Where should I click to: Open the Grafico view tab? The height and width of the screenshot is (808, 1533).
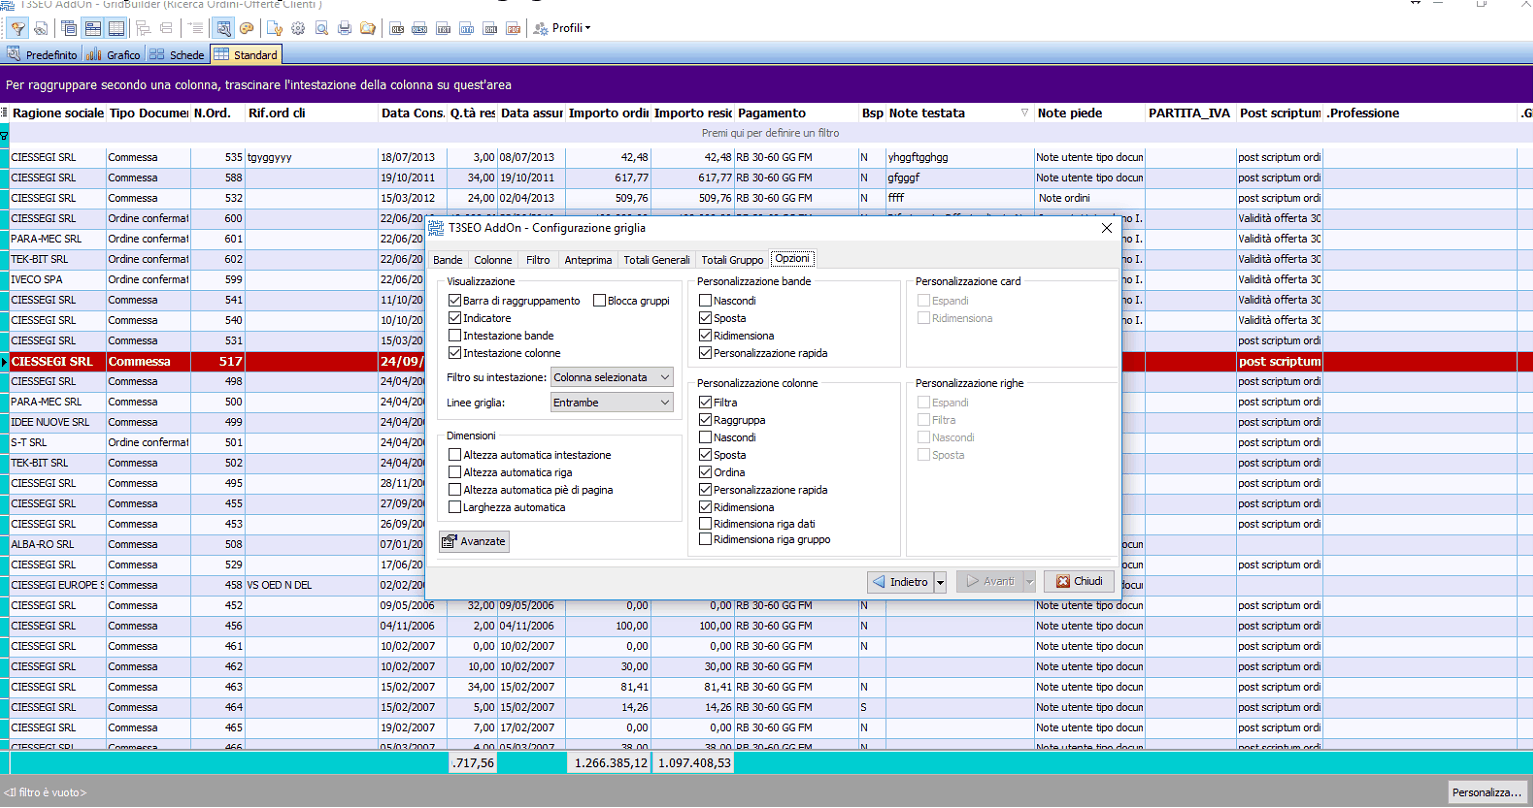(x=114, y=55)
